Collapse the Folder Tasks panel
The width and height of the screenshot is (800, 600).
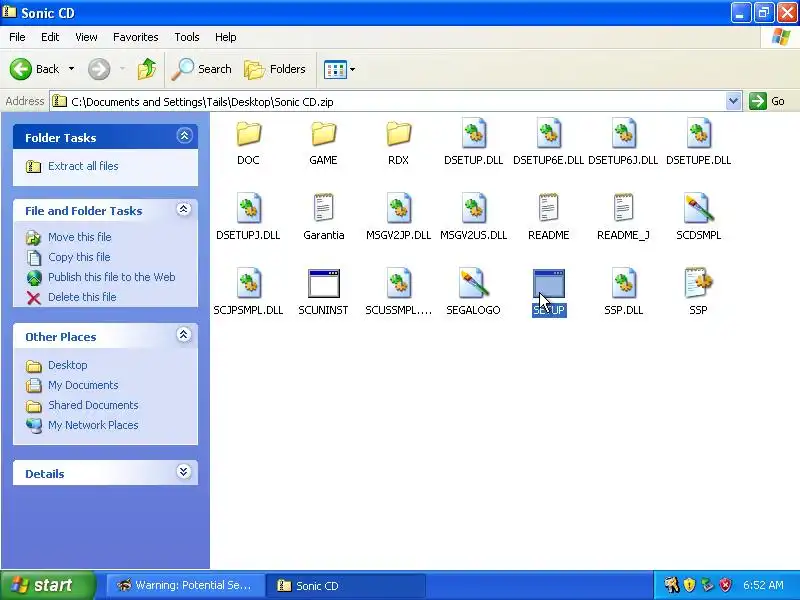tap(184, 136)
